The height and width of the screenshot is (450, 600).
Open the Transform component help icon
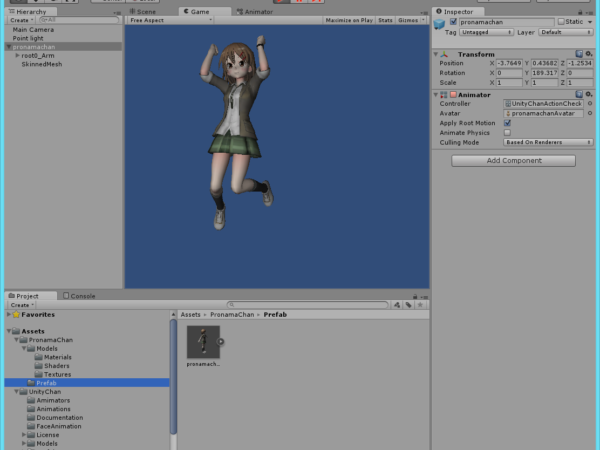pyautogui.click(x=579, y=54)
